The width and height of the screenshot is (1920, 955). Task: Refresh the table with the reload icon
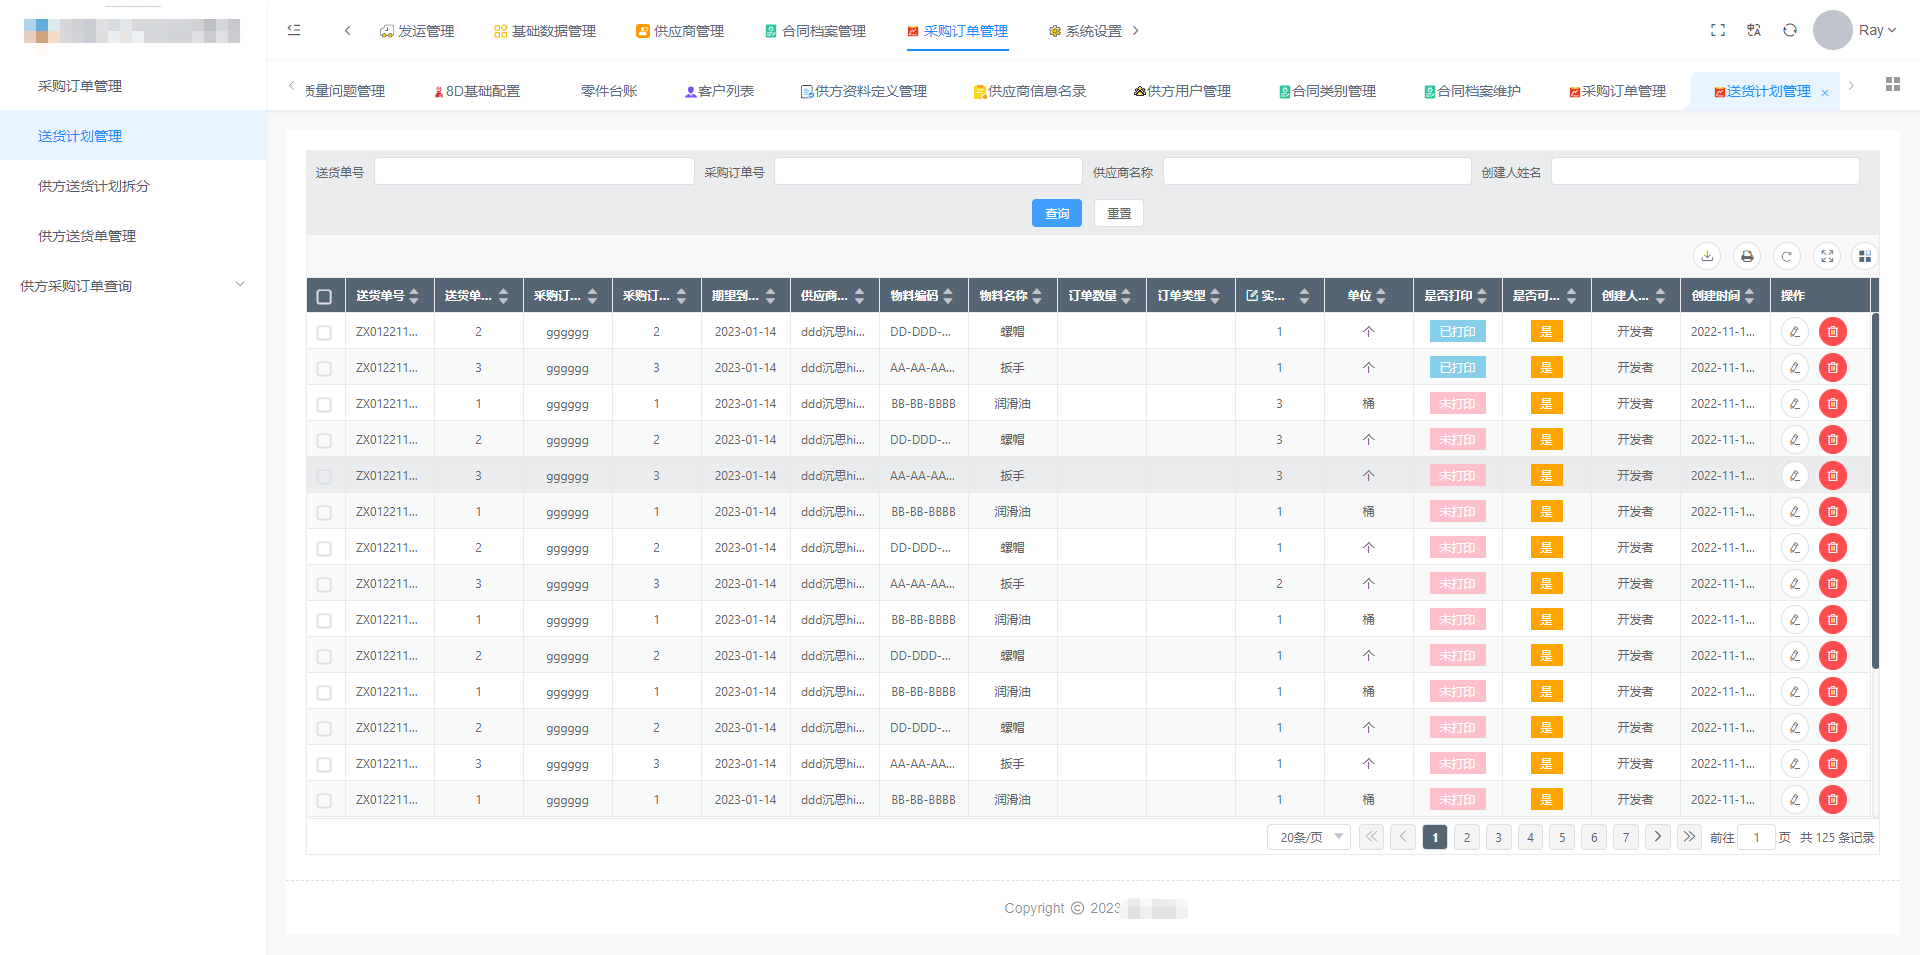[1787, 256]
